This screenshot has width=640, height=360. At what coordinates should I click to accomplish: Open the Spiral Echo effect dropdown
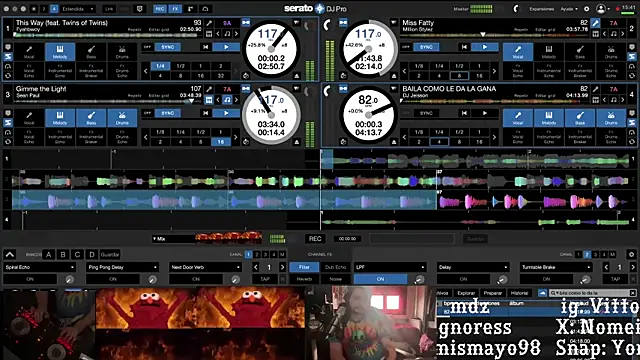[40, 267]
